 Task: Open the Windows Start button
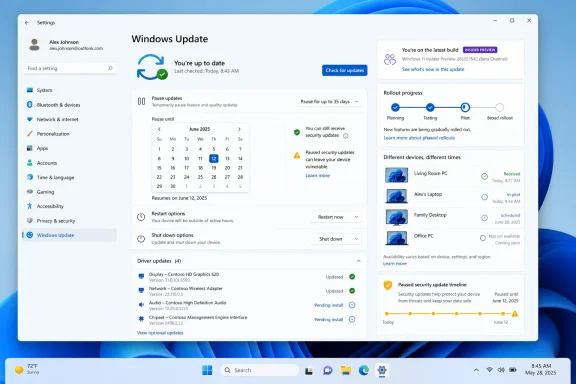[x=207, y=370]
